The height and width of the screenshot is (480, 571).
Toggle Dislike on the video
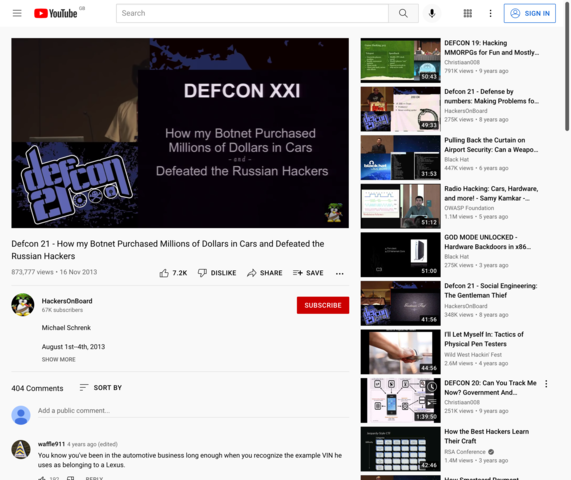point(217,273)
